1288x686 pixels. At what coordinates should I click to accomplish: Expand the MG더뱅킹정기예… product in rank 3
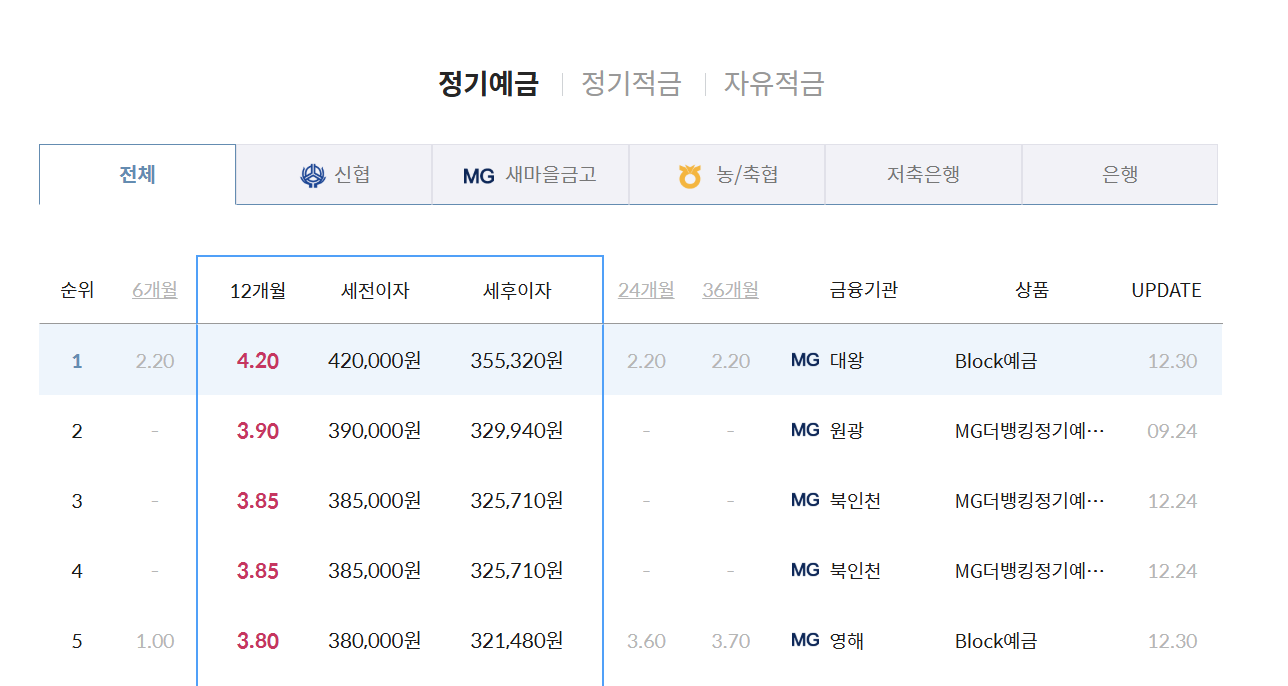point(1030,500)
